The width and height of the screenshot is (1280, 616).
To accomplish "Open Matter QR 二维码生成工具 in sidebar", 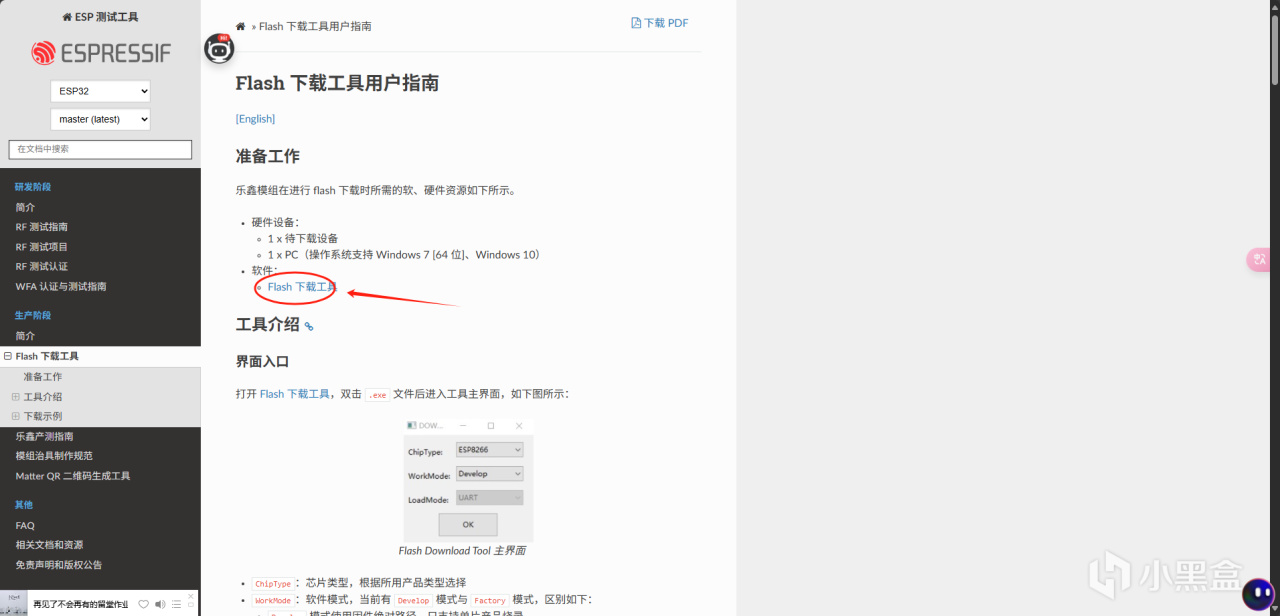I will click(x=72, y=476).
